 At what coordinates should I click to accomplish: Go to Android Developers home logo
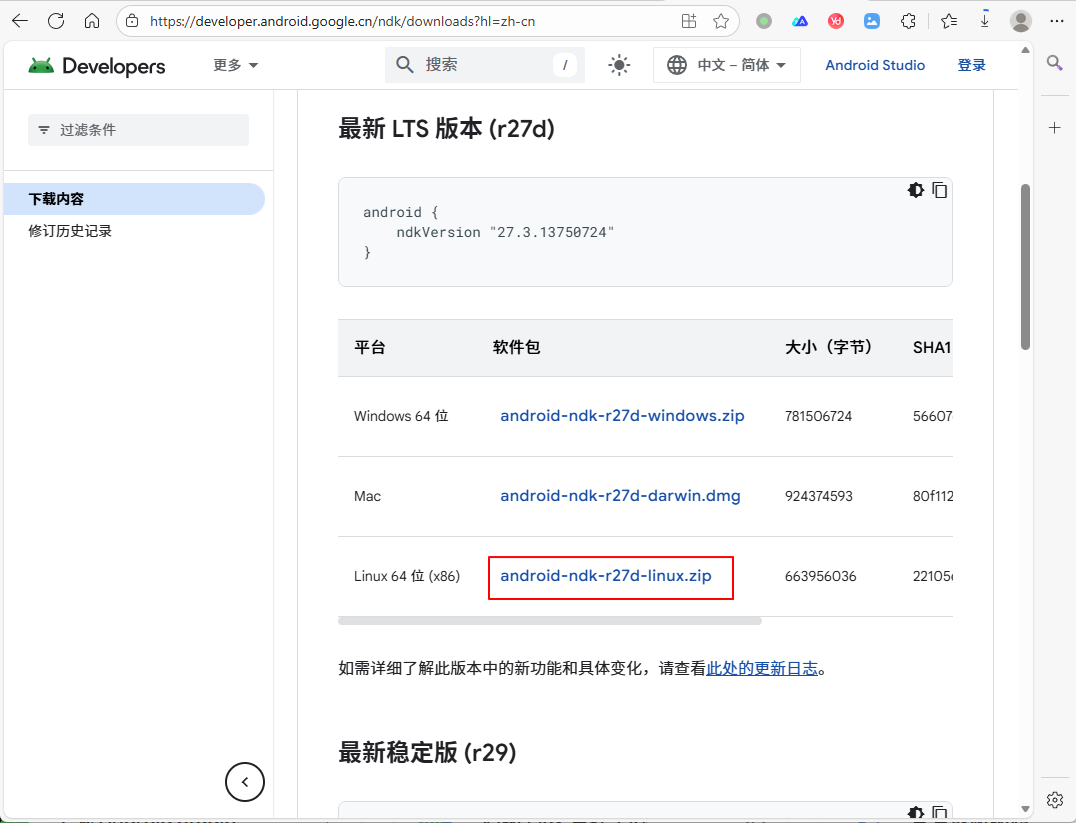pos(97,66)
